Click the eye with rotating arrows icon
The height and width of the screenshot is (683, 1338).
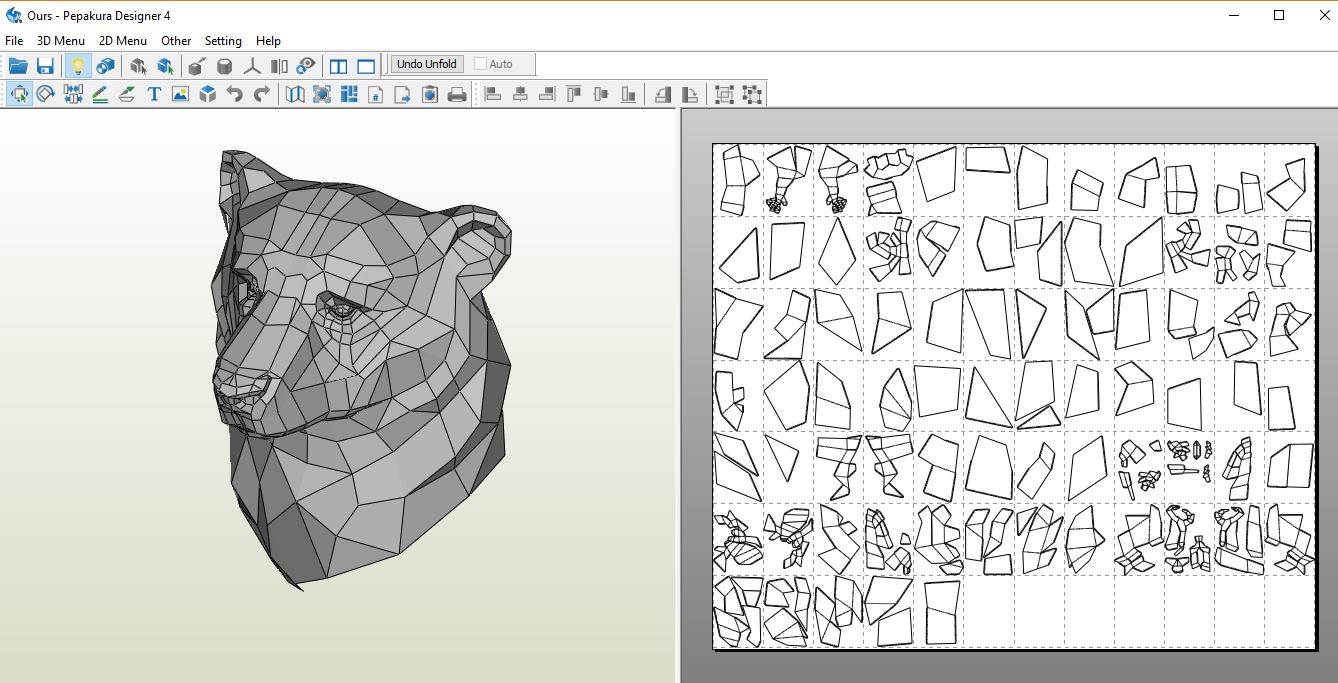(x=306, y=66)
